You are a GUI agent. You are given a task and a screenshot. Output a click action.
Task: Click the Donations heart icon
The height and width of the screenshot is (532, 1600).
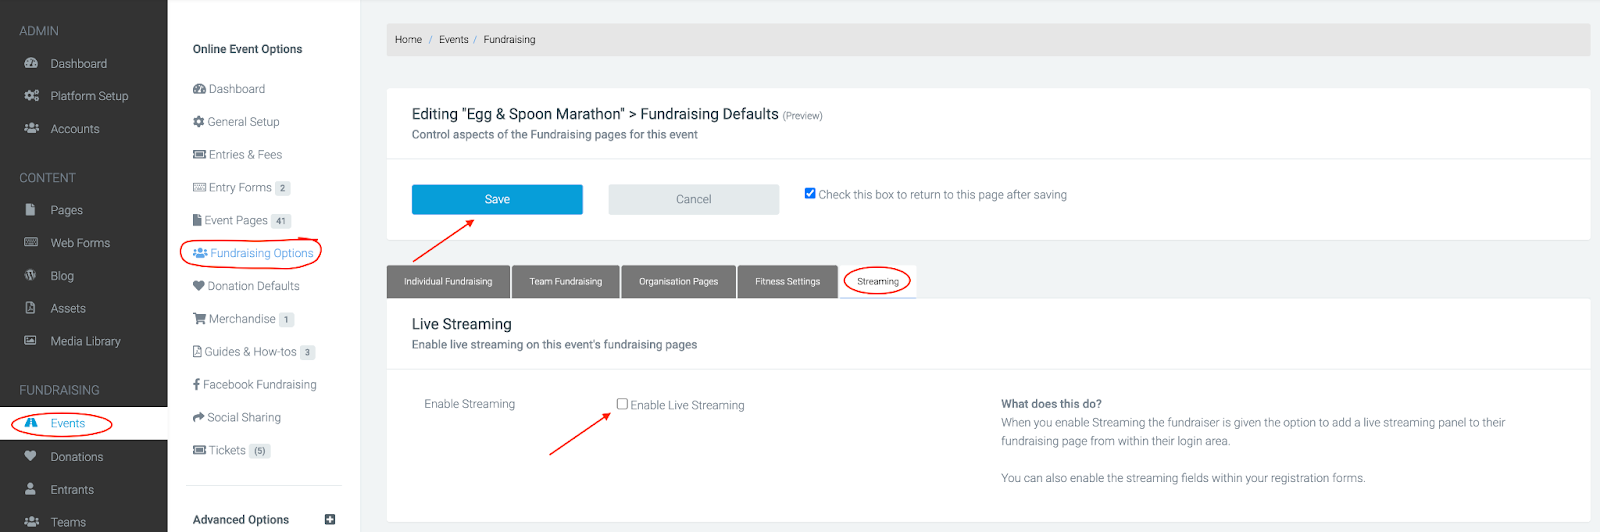click(x=30, y=456)
